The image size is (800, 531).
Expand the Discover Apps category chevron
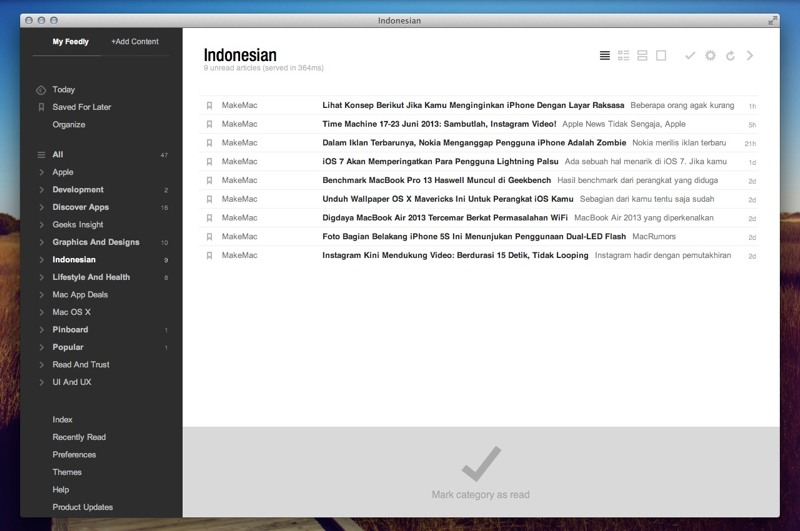click(x=41, y=207)
